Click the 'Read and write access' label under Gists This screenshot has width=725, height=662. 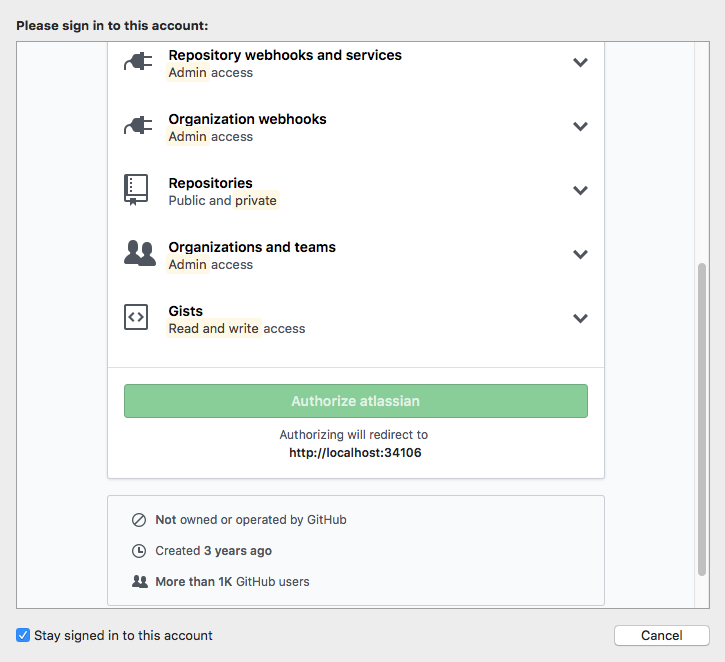coord(237,328)
